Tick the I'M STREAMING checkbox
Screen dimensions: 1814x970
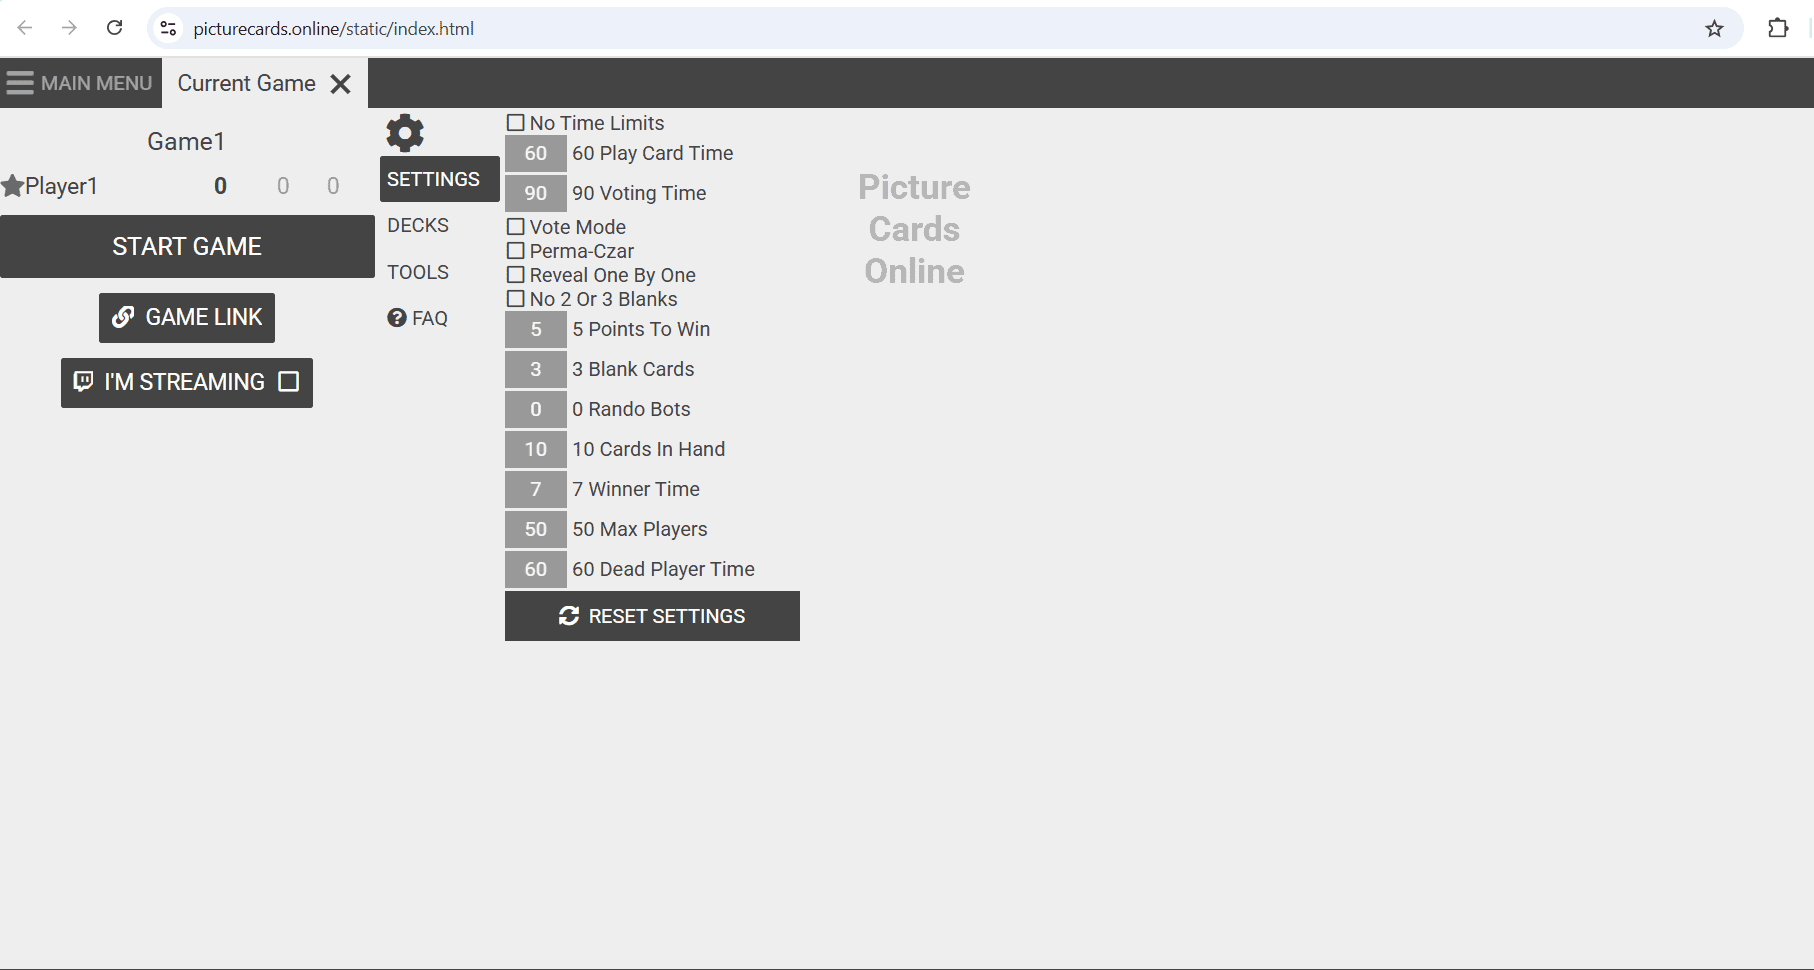(x=289, y=382)
